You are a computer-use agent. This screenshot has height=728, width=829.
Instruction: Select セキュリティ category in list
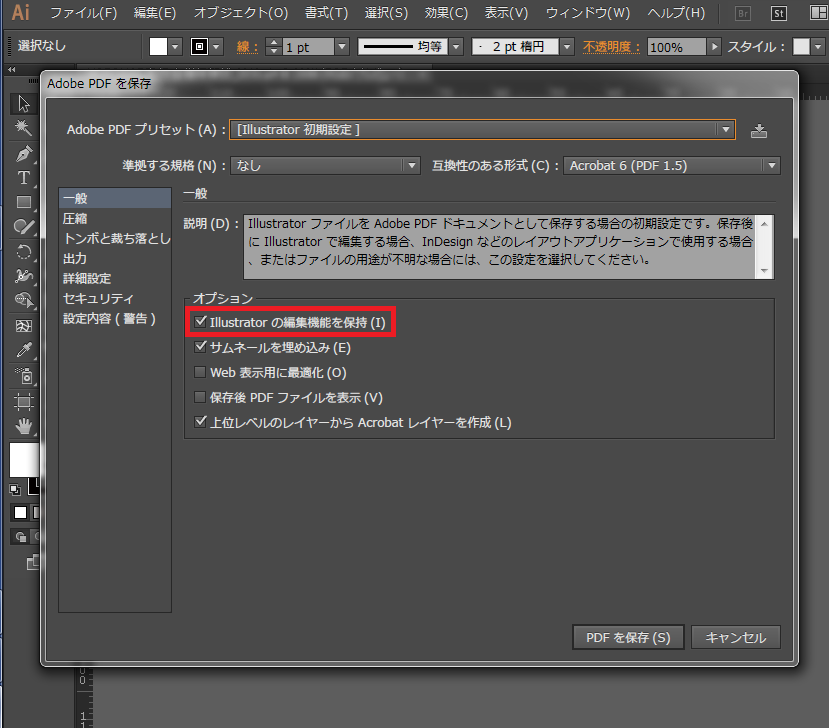pyautogui.click(x=115, y=299)
